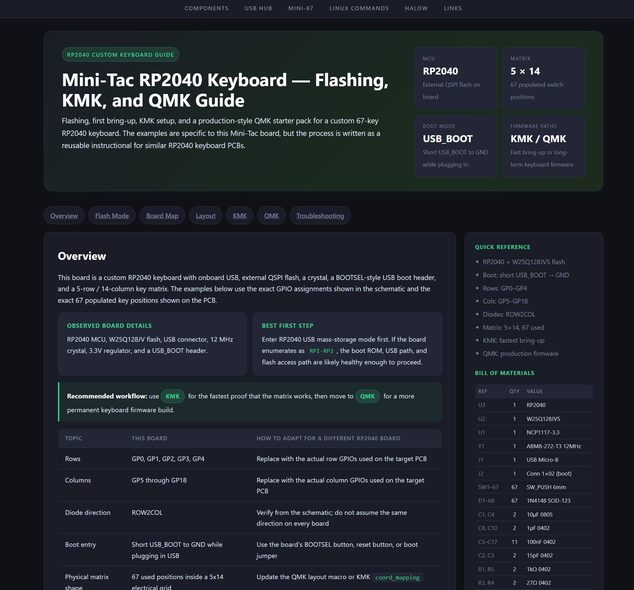
Task: Click the Conn 1×02 (boot) BOM row
Action: 534,474
